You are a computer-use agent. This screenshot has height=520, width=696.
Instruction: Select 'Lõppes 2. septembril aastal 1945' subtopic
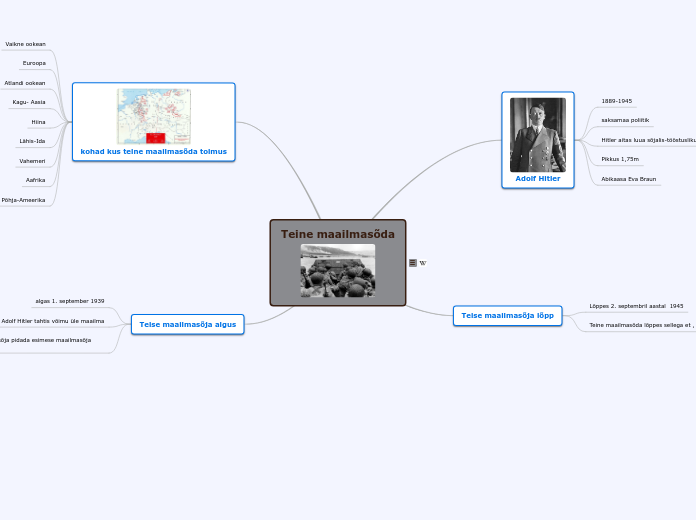636,306
